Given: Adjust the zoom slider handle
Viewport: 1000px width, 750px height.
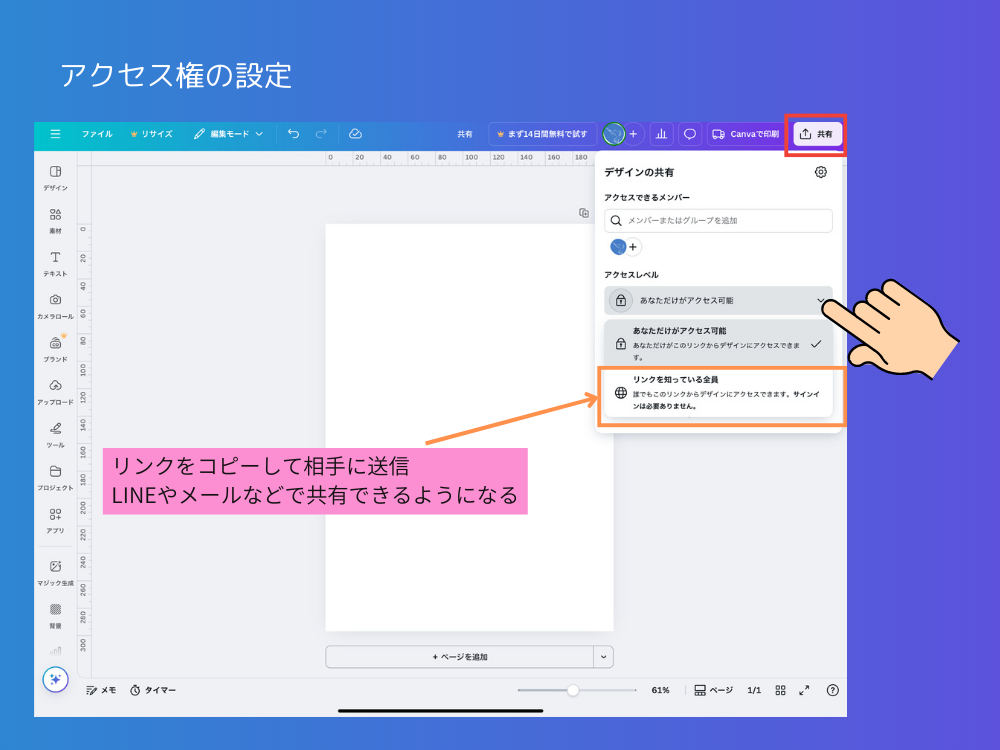Looking at the screenshot, I should point(573,690).
